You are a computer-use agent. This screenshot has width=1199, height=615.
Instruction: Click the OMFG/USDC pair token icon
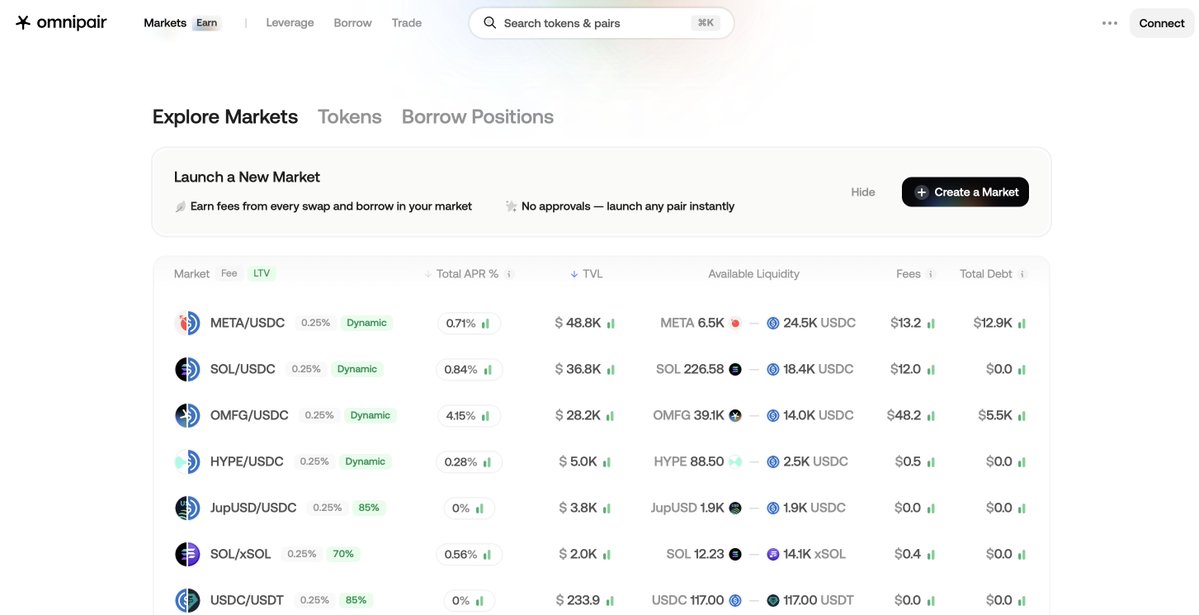(187, 415)
